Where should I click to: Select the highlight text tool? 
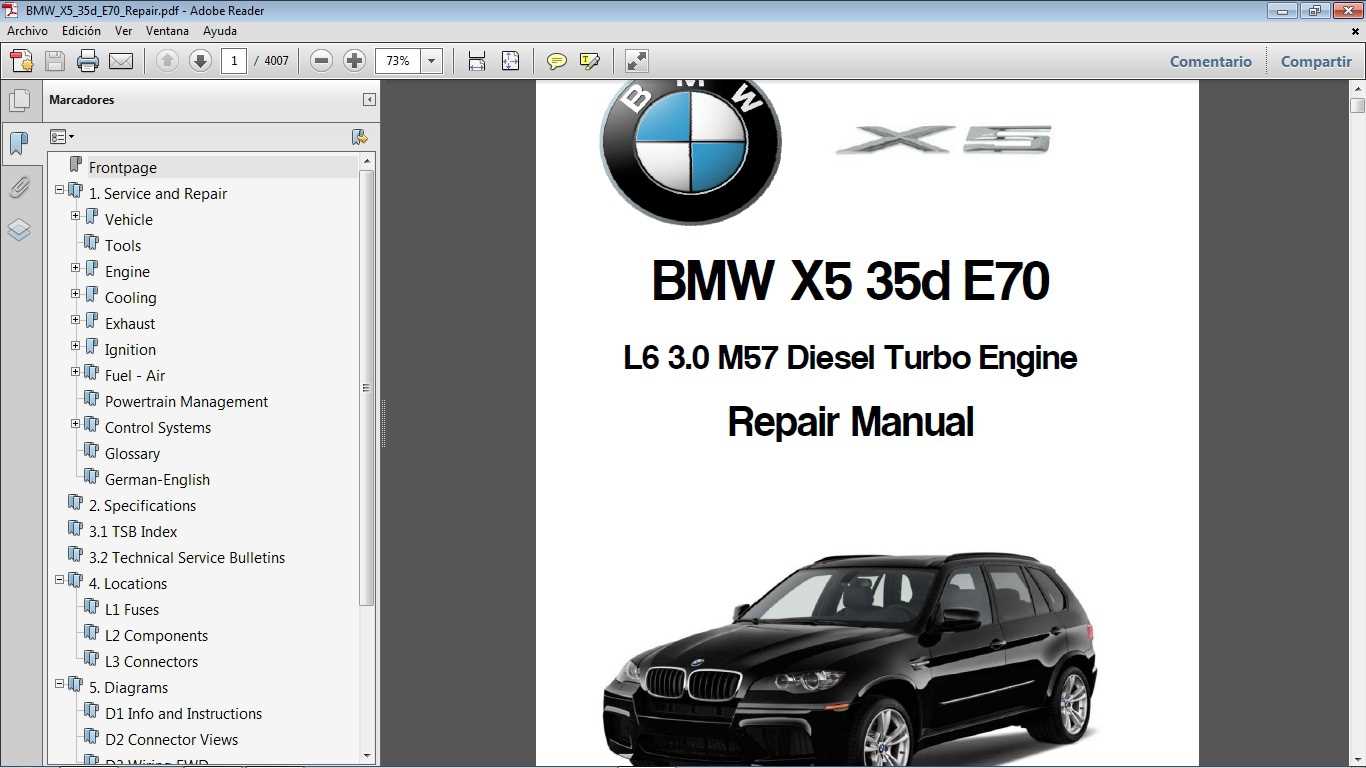[x=590, y=61]
